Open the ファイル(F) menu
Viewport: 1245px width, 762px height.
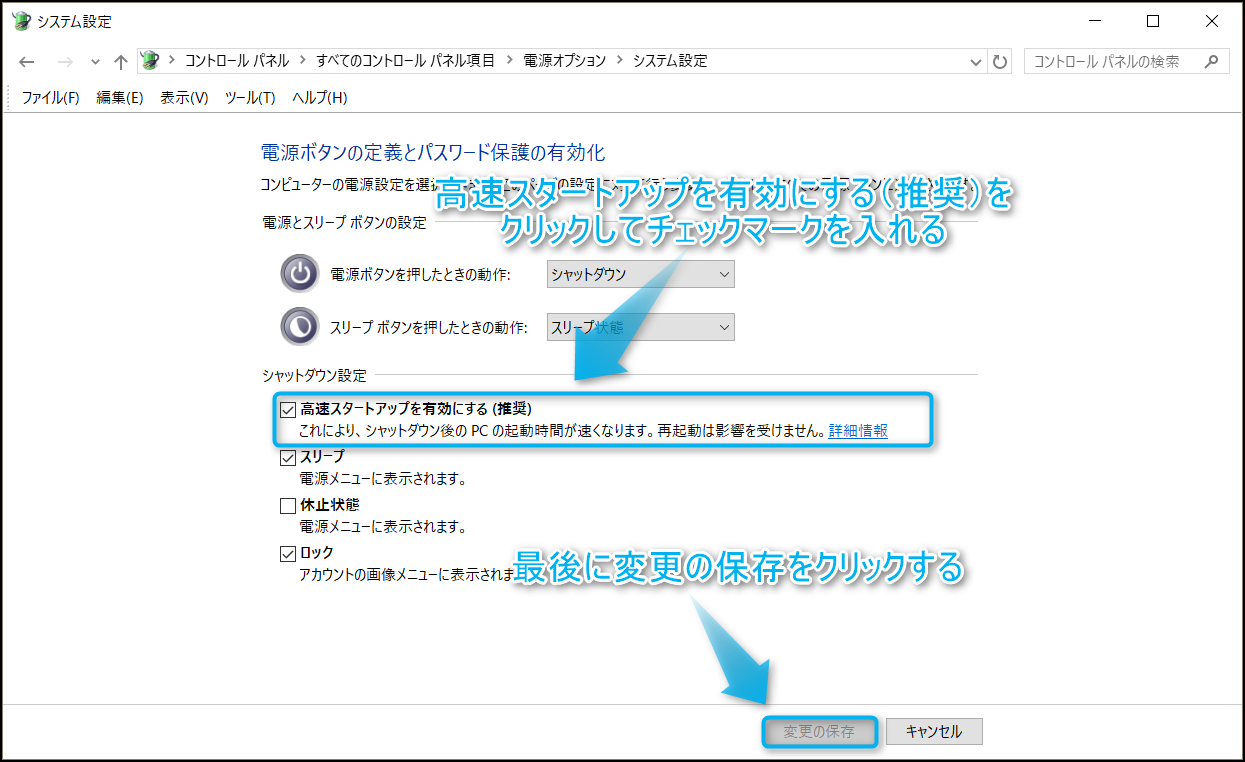click(50, 97)
